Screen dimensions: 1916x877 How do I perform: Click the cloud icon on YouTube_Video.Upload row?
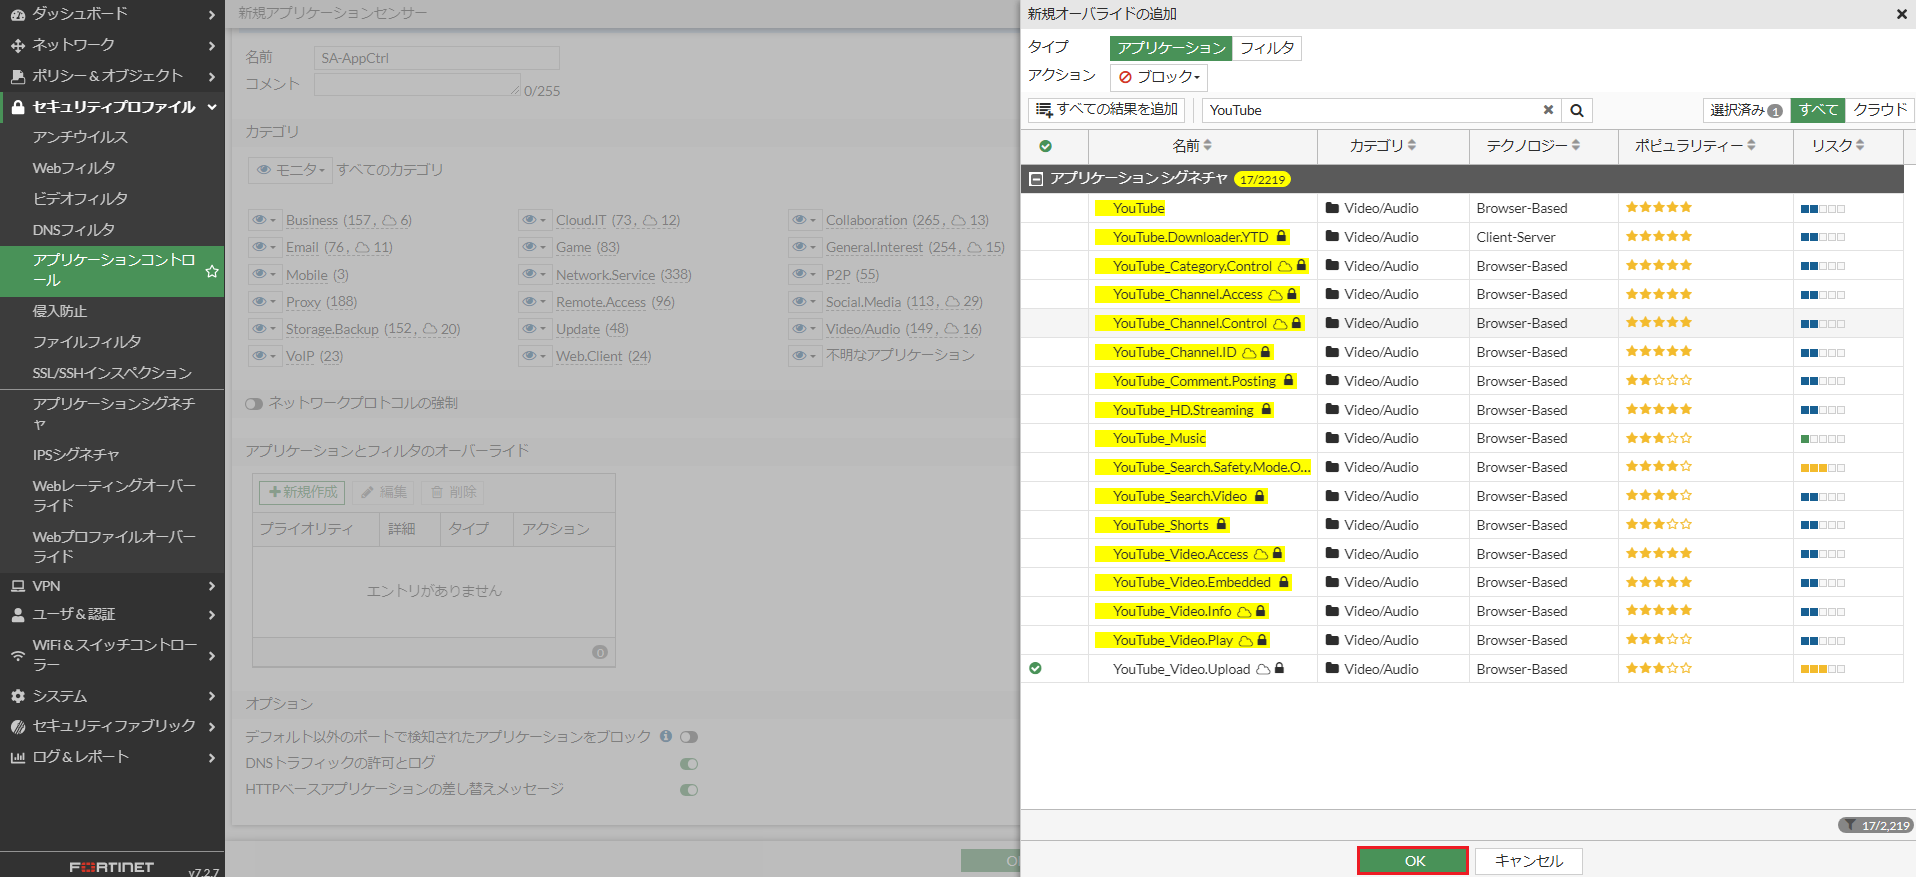[1263, 669]
